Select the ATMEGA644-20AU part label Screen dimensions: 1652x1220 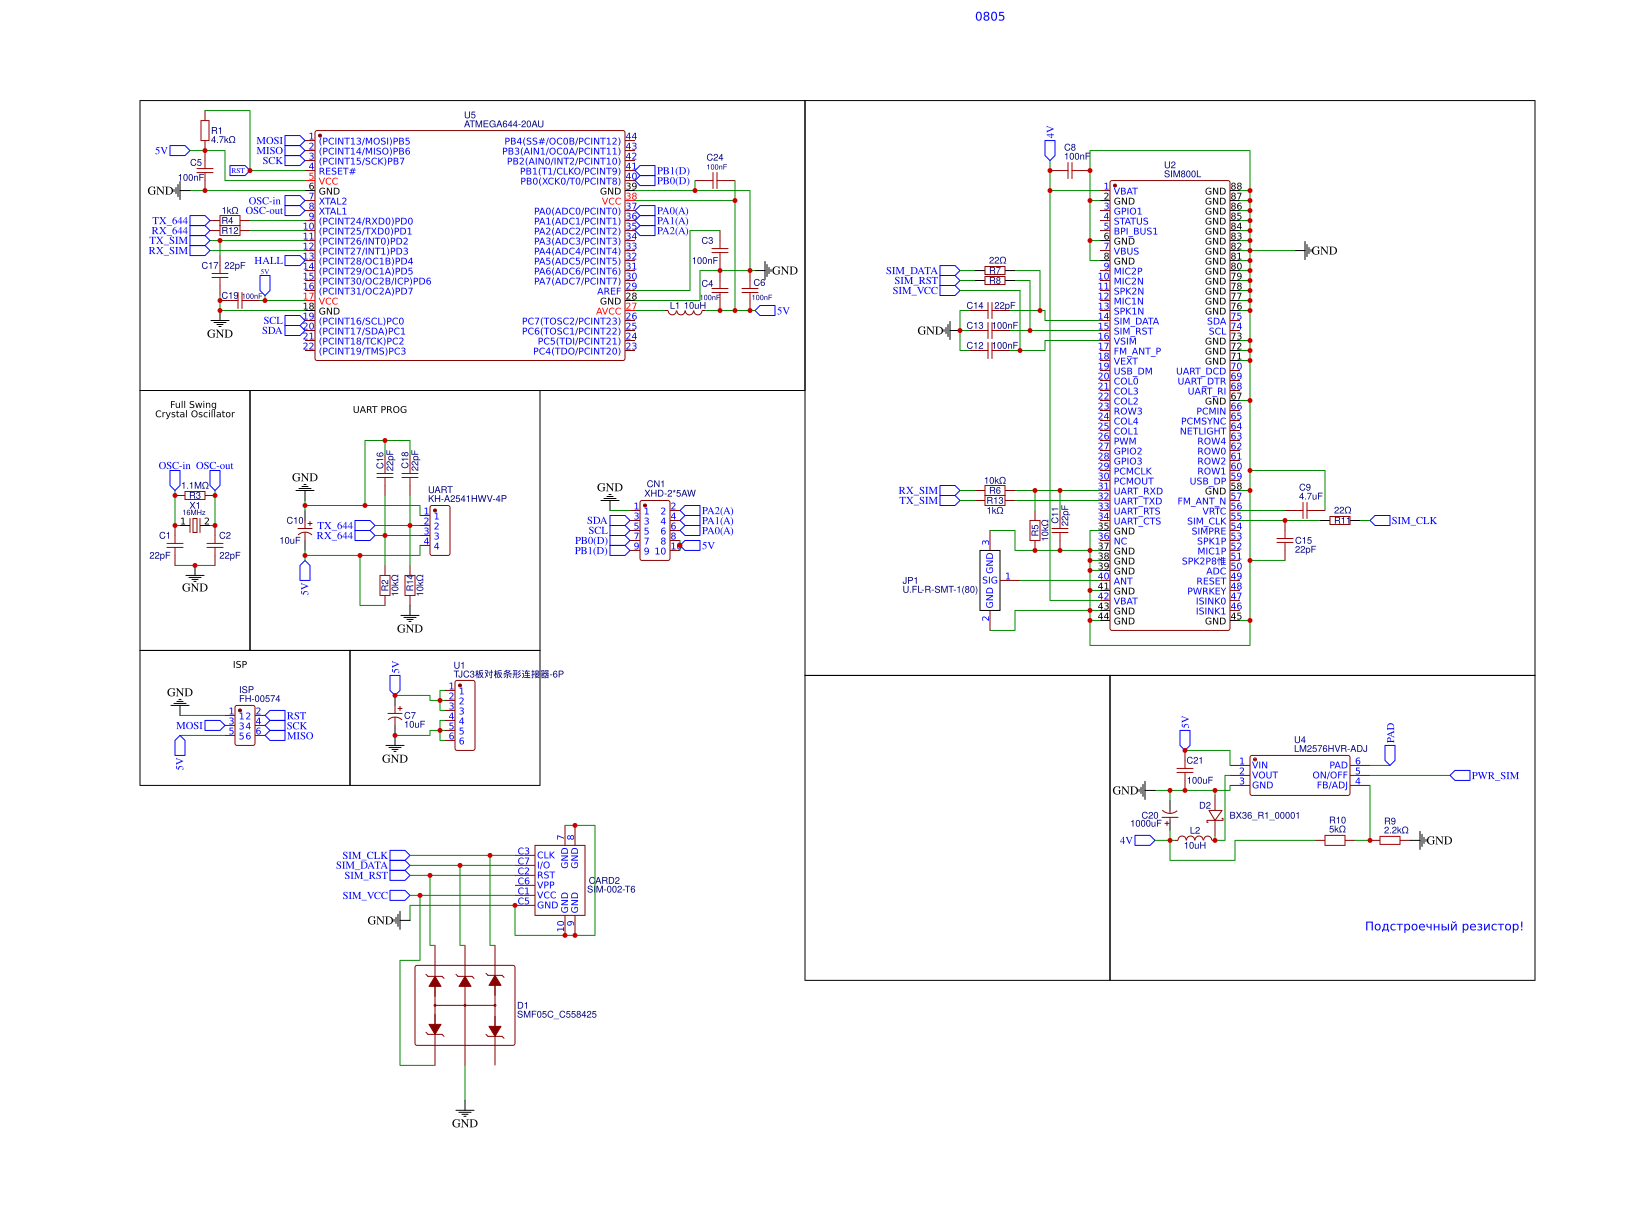[504, 124]
